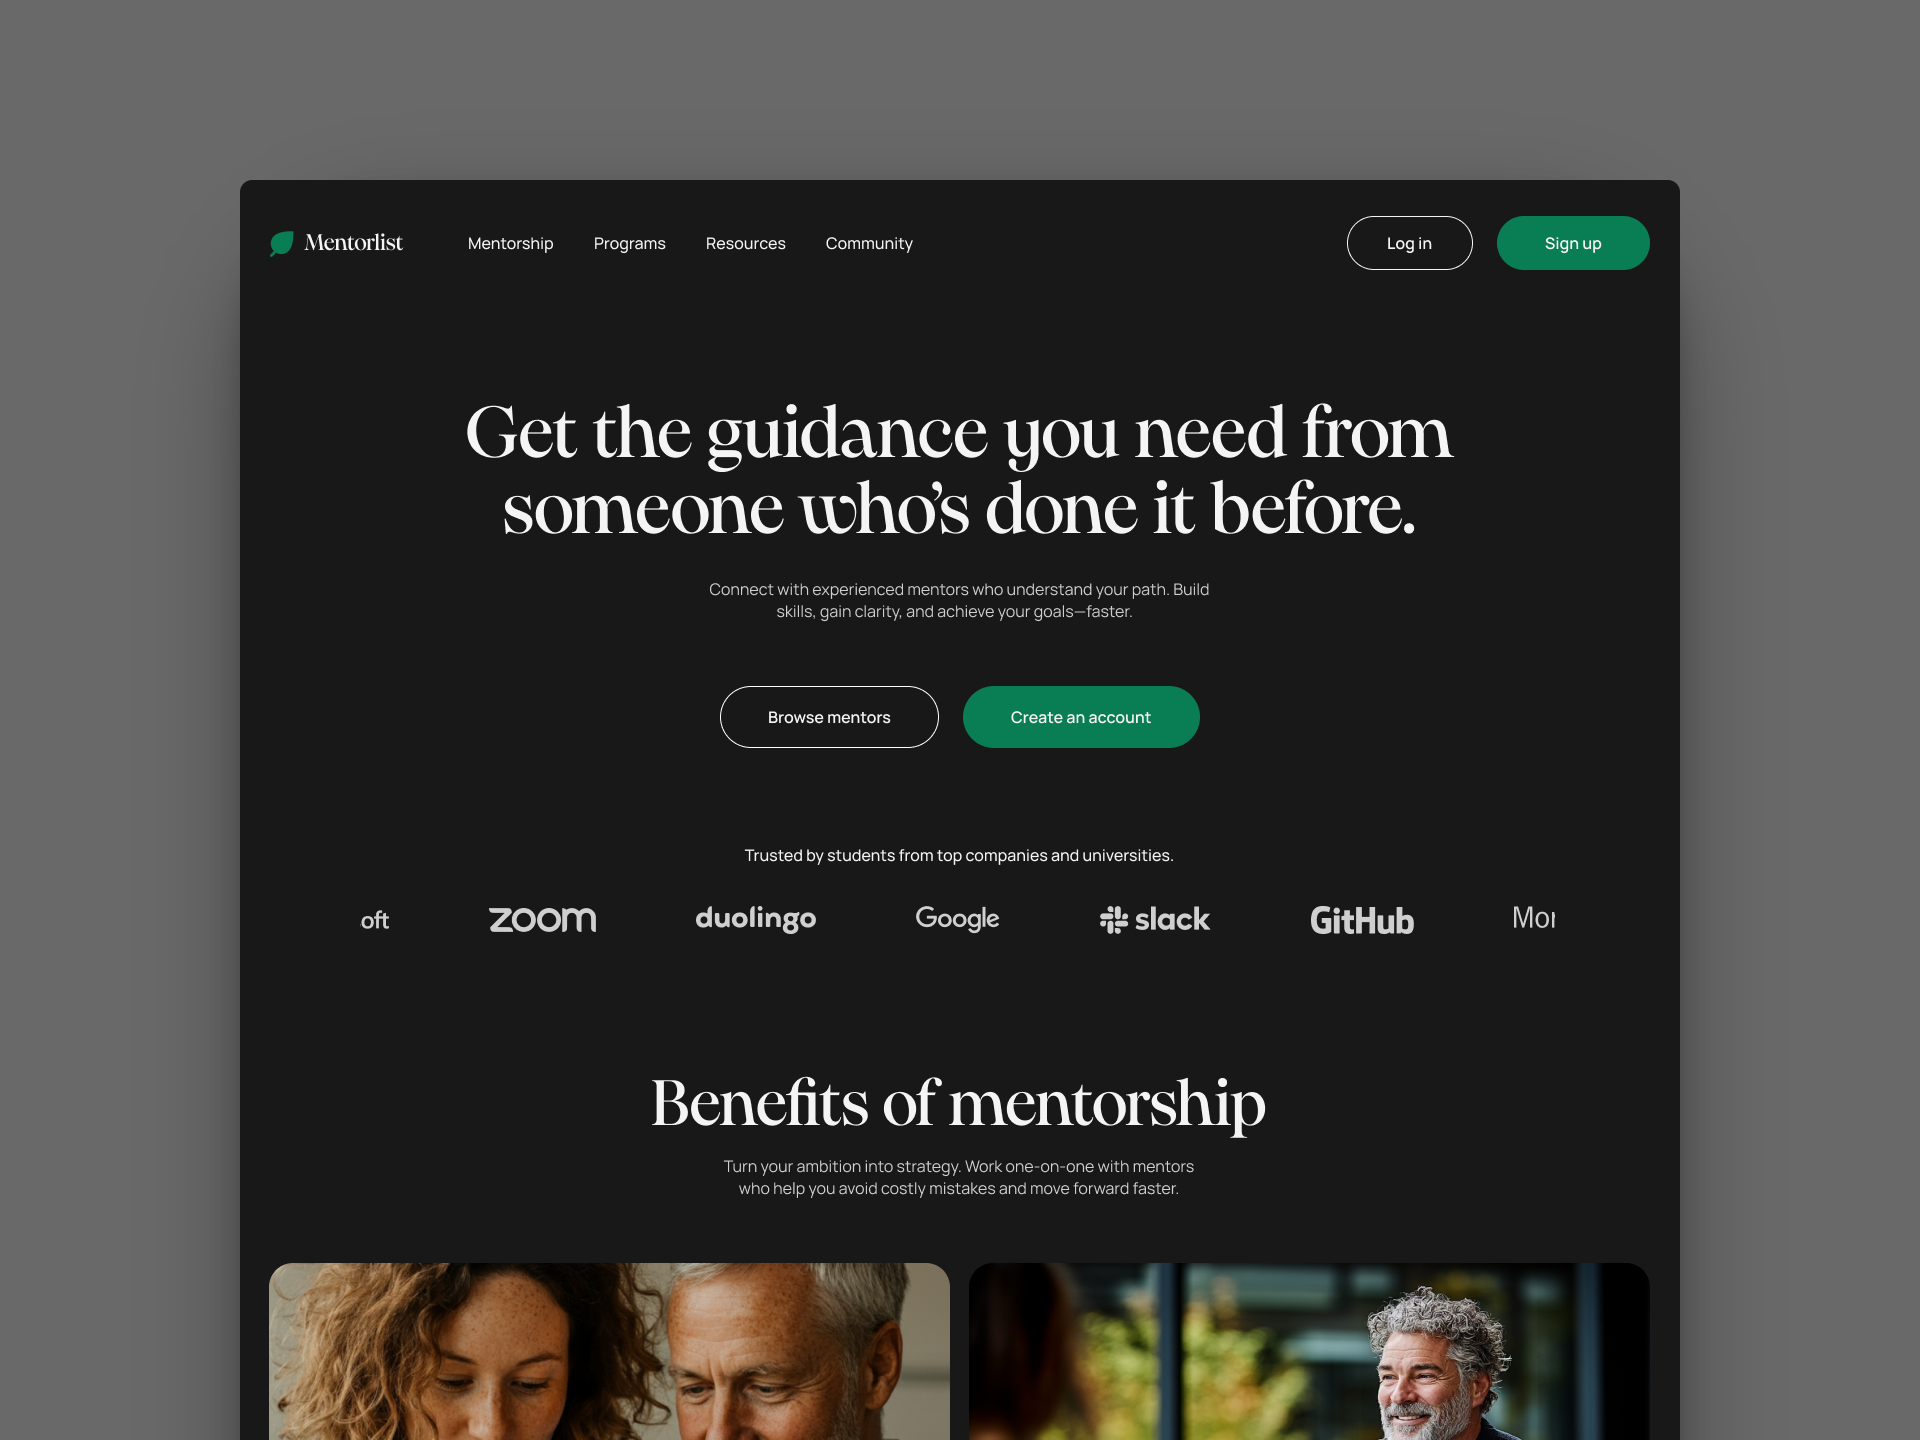The width and height of the screenshot is (1920, 1440).
Task: Click the Zoom logo
Action: 542,920
